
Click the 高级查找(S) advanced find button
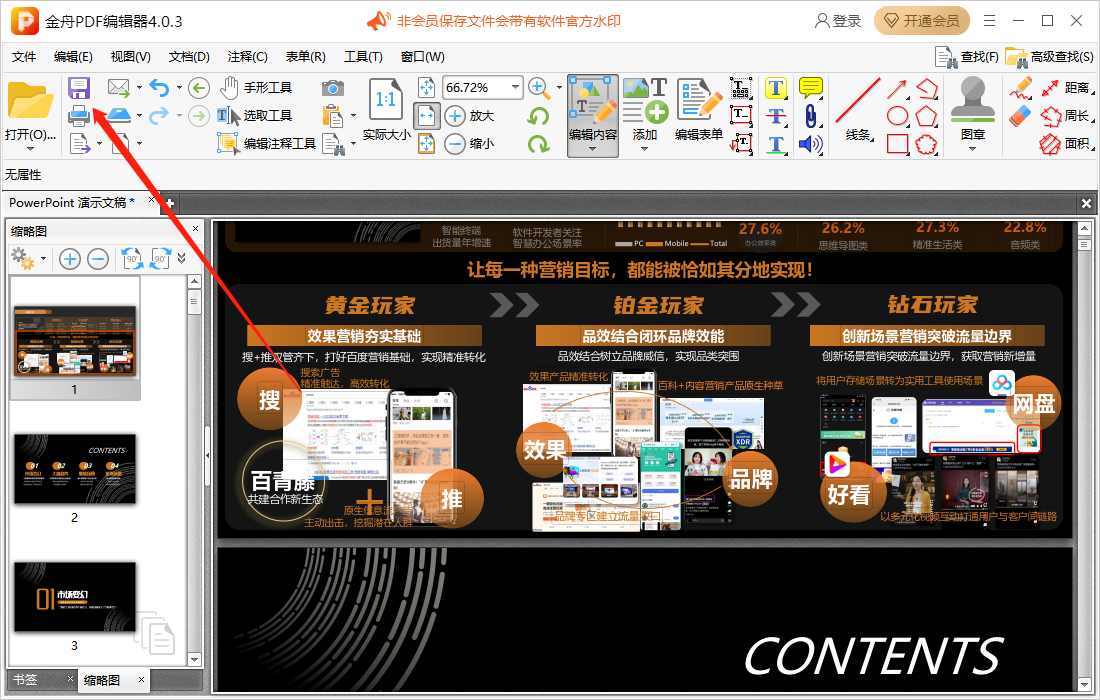[1049, 57]
